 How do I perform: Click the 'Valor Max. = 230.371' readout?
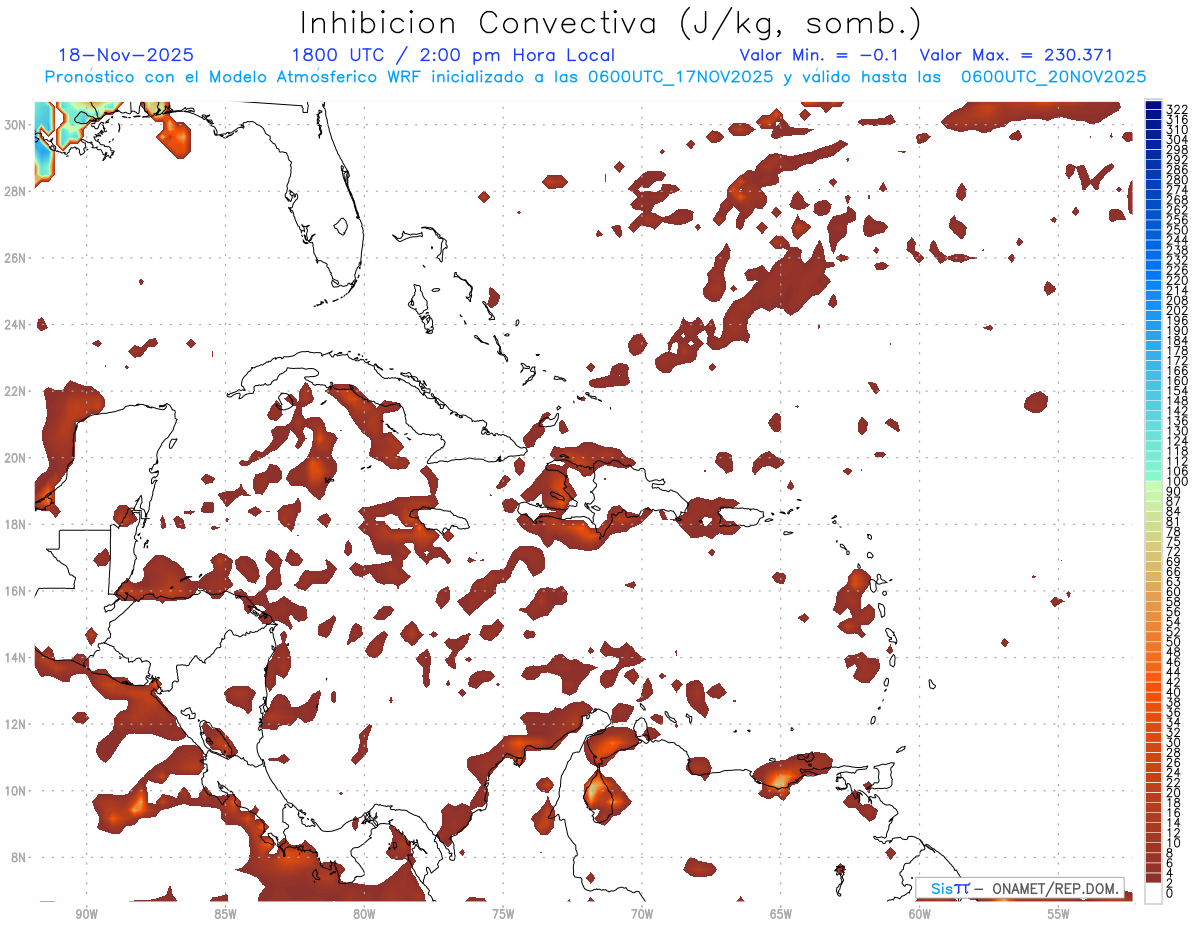[x=1016, y=55]
